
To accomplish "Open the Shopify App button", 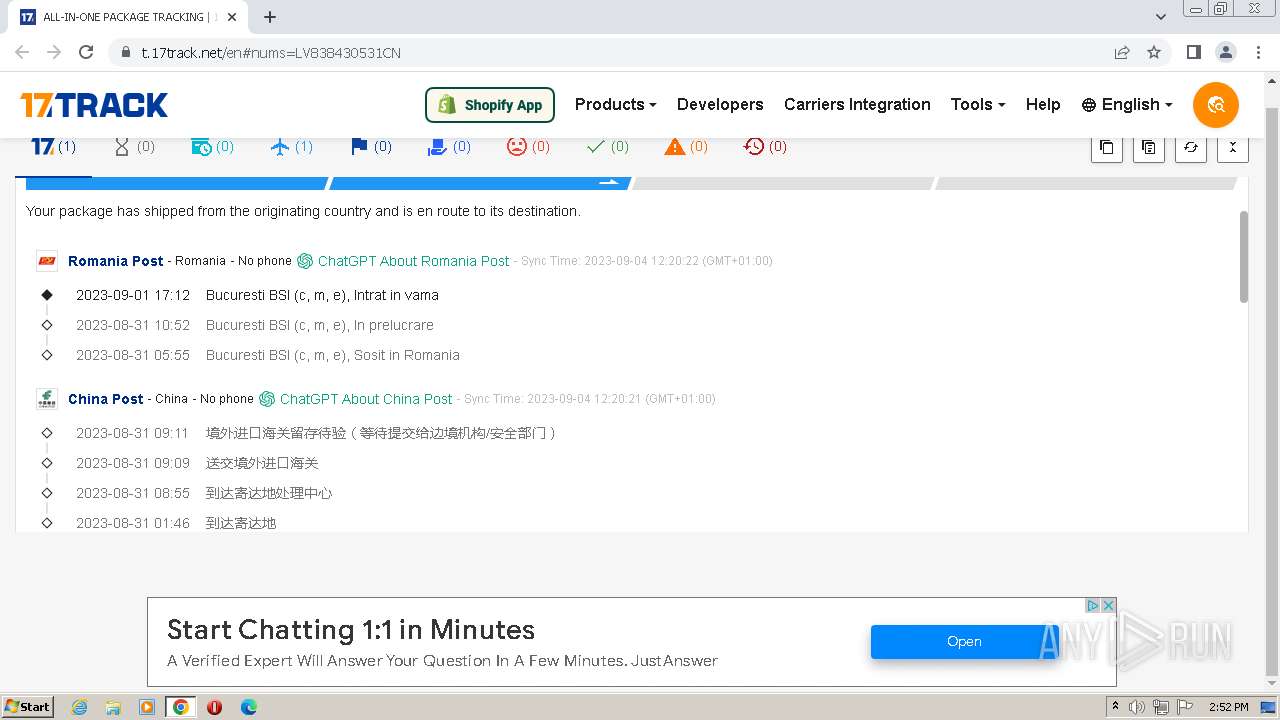I will [x=490, y=105].
